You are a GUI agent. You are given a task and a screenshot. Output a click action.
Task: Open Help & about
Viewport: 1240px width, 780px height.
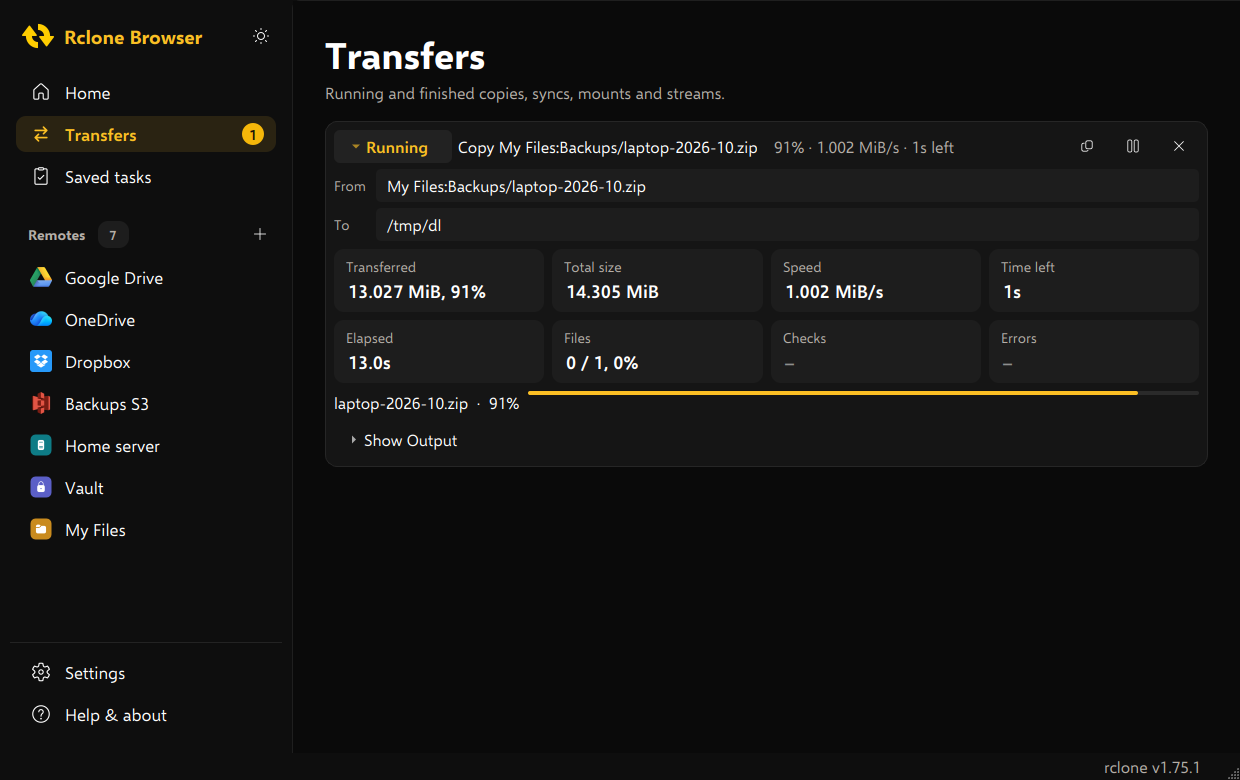click(x=146, y=715)
